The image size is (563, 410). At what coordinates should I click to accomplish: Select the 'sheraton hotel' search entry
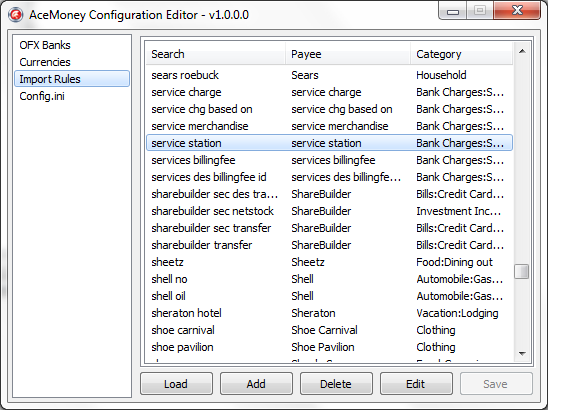(x=186, y=313)
